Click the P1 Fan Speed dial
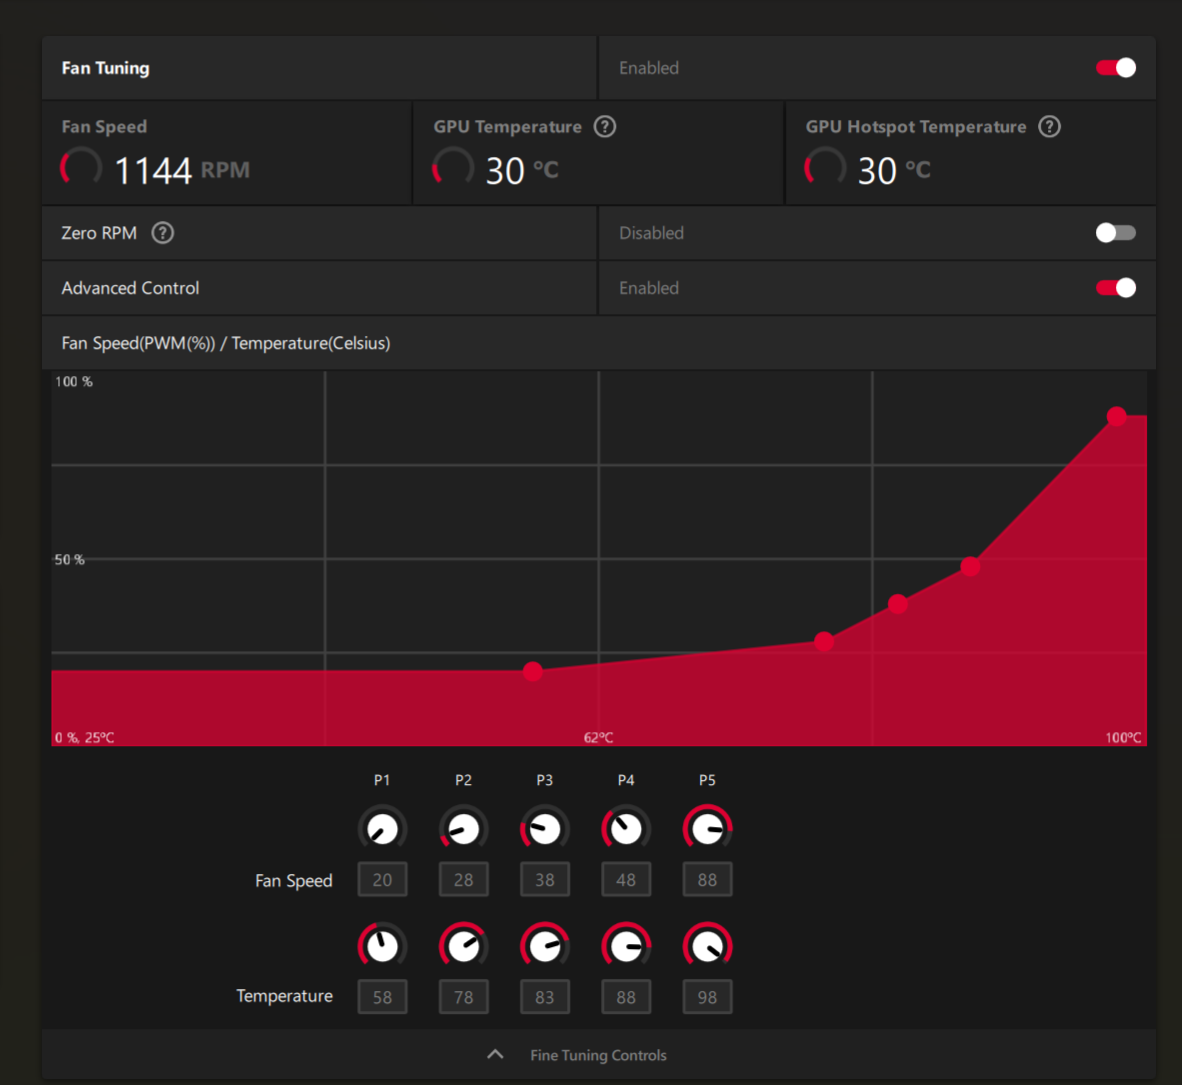 pos(382,829)
